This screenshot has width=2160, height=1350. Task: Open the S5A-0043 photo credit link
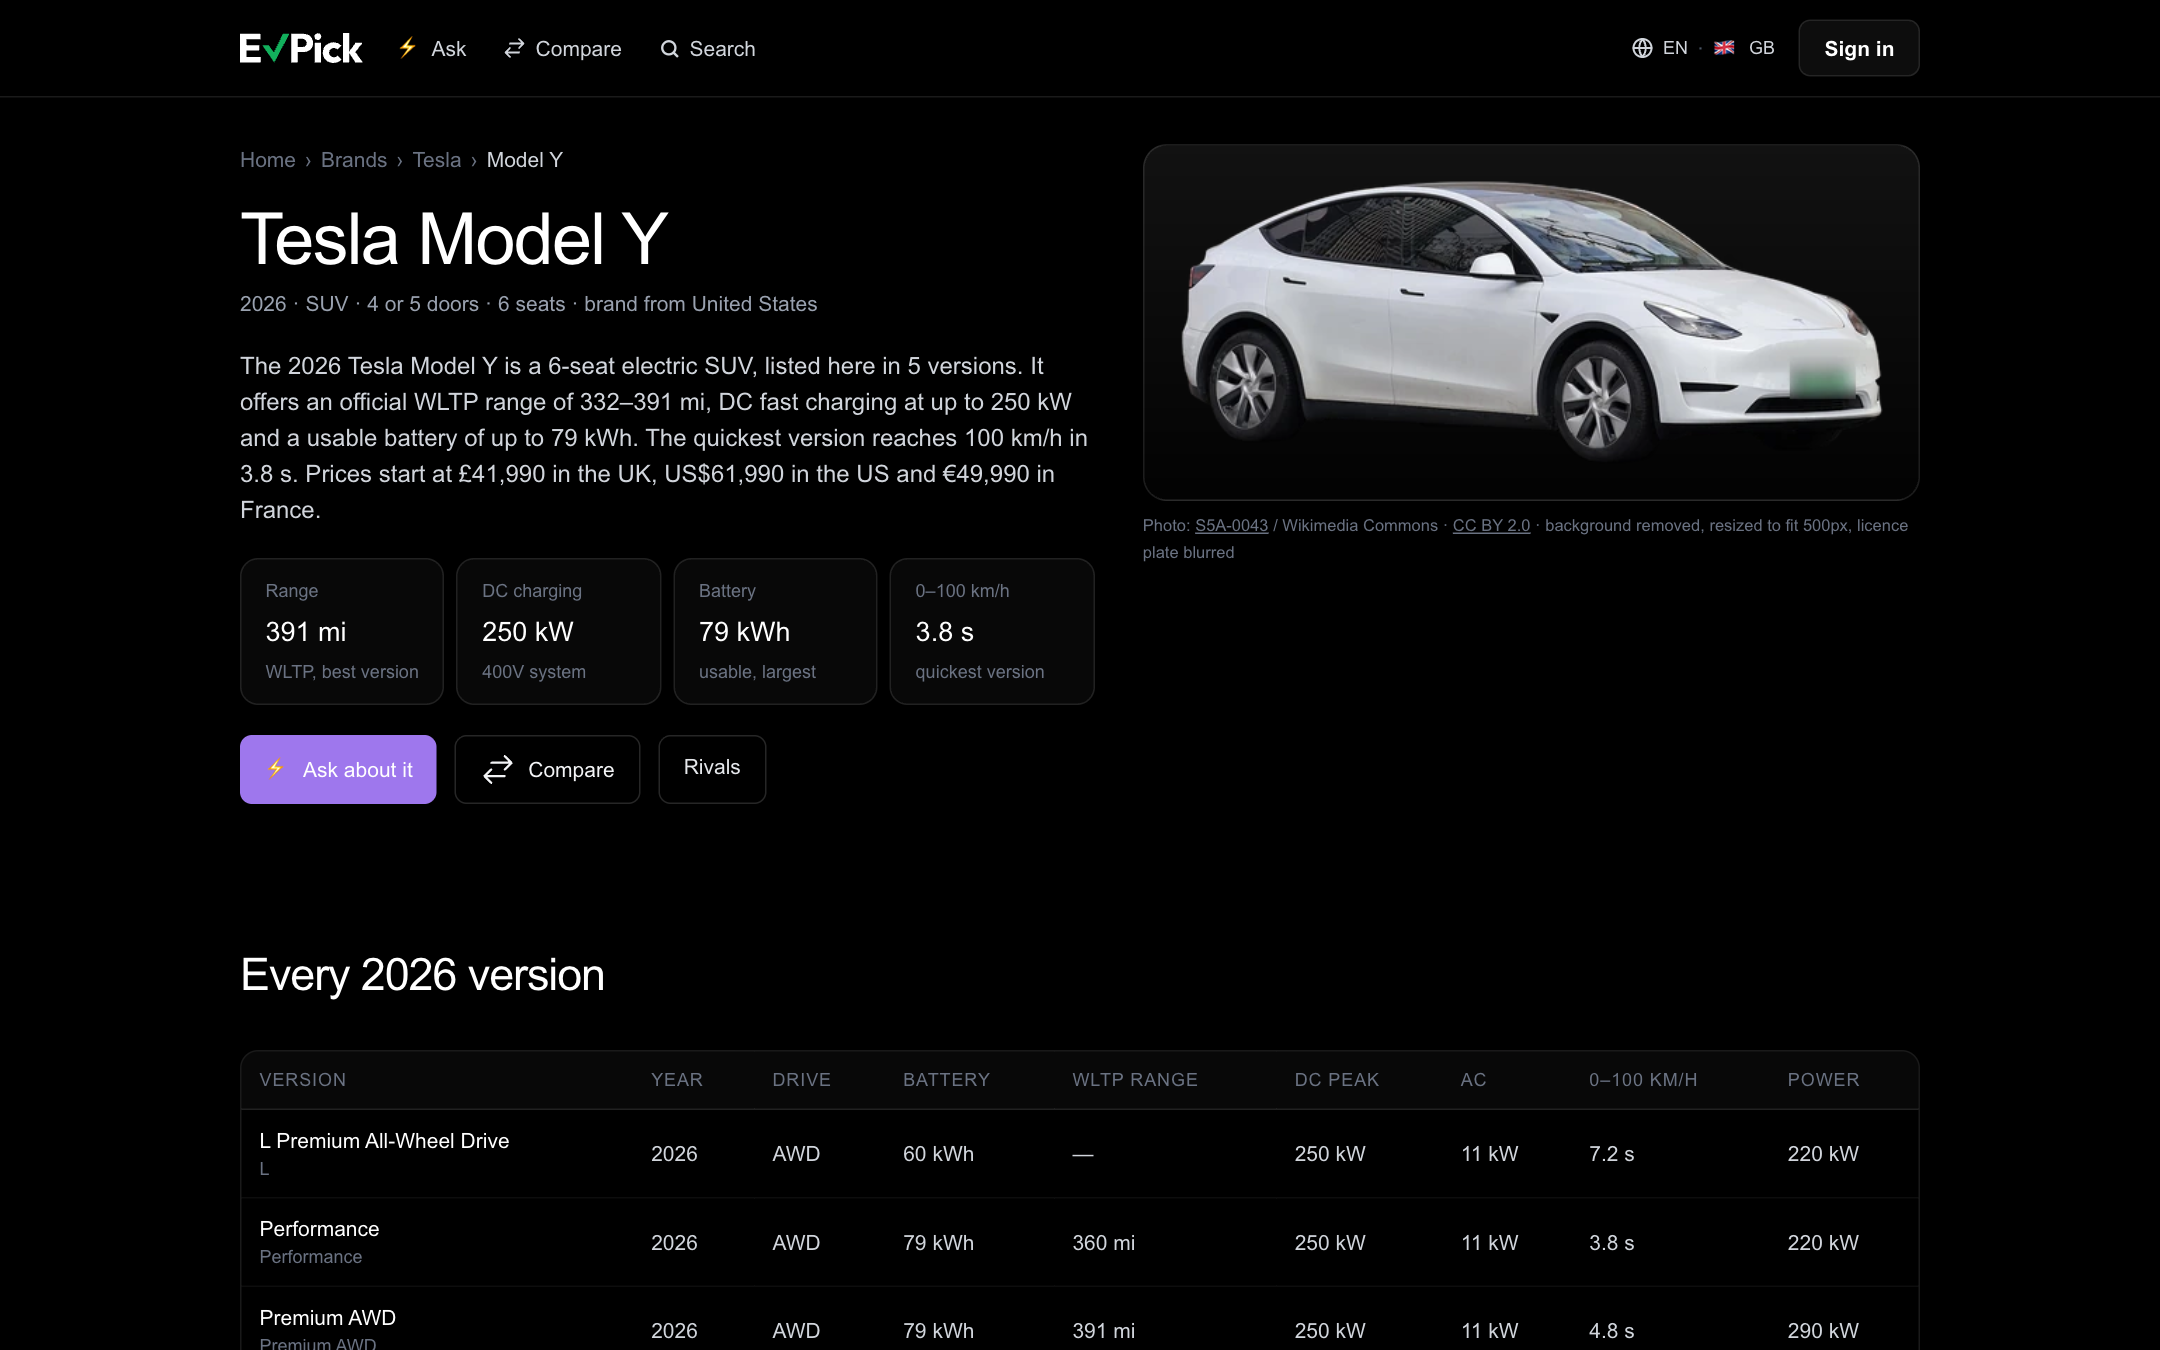pyautogui.click(x=1231, y=526)
